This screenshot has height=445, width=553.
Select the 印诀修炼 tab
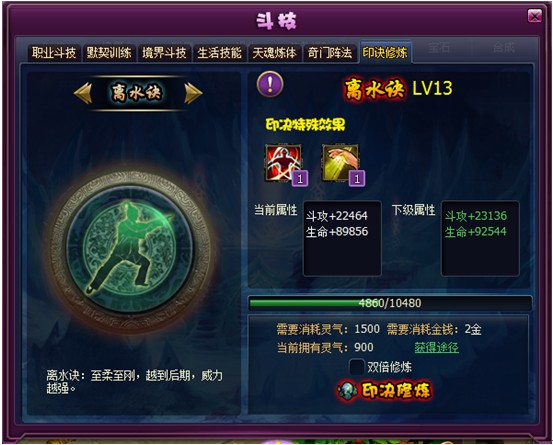385,52
